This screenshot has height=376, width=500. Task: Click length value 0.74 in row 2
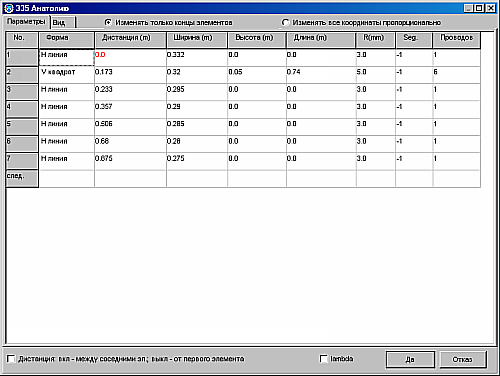(321, 75)
